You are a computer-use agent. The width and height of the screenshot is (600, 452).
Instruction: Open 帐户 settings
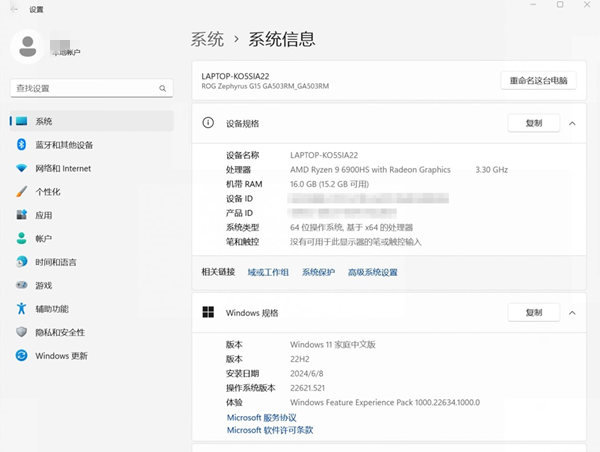[92, 238]
